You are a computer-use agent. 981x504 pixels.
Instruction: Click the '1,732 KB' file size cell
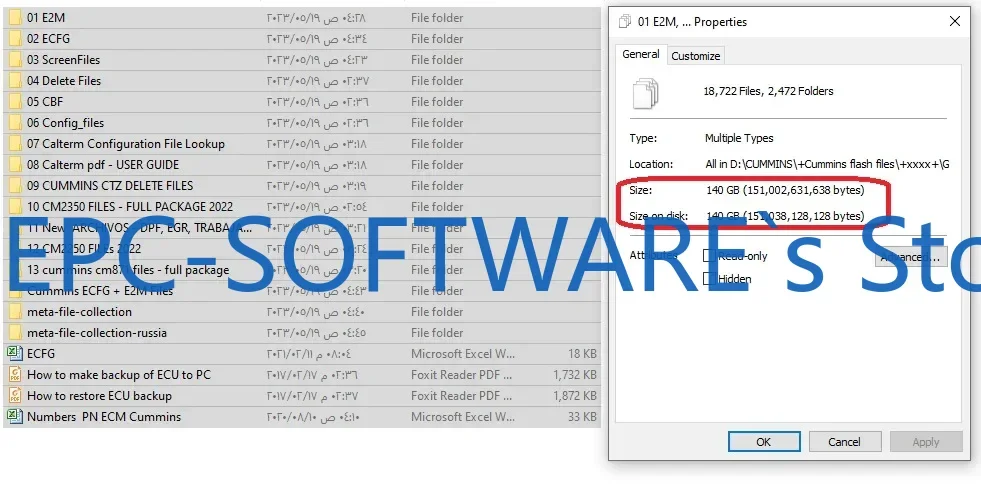point(575,375)
